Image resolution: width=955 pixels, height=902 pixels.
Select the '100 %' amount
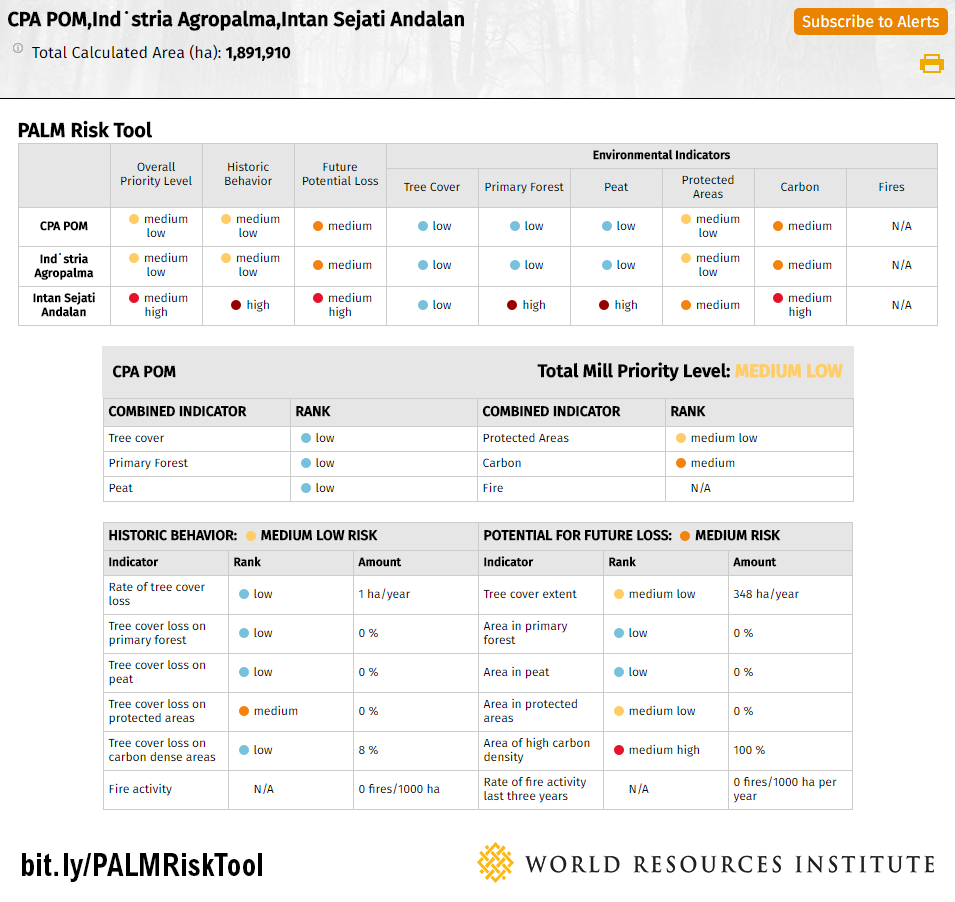click(x=749, y=750)
